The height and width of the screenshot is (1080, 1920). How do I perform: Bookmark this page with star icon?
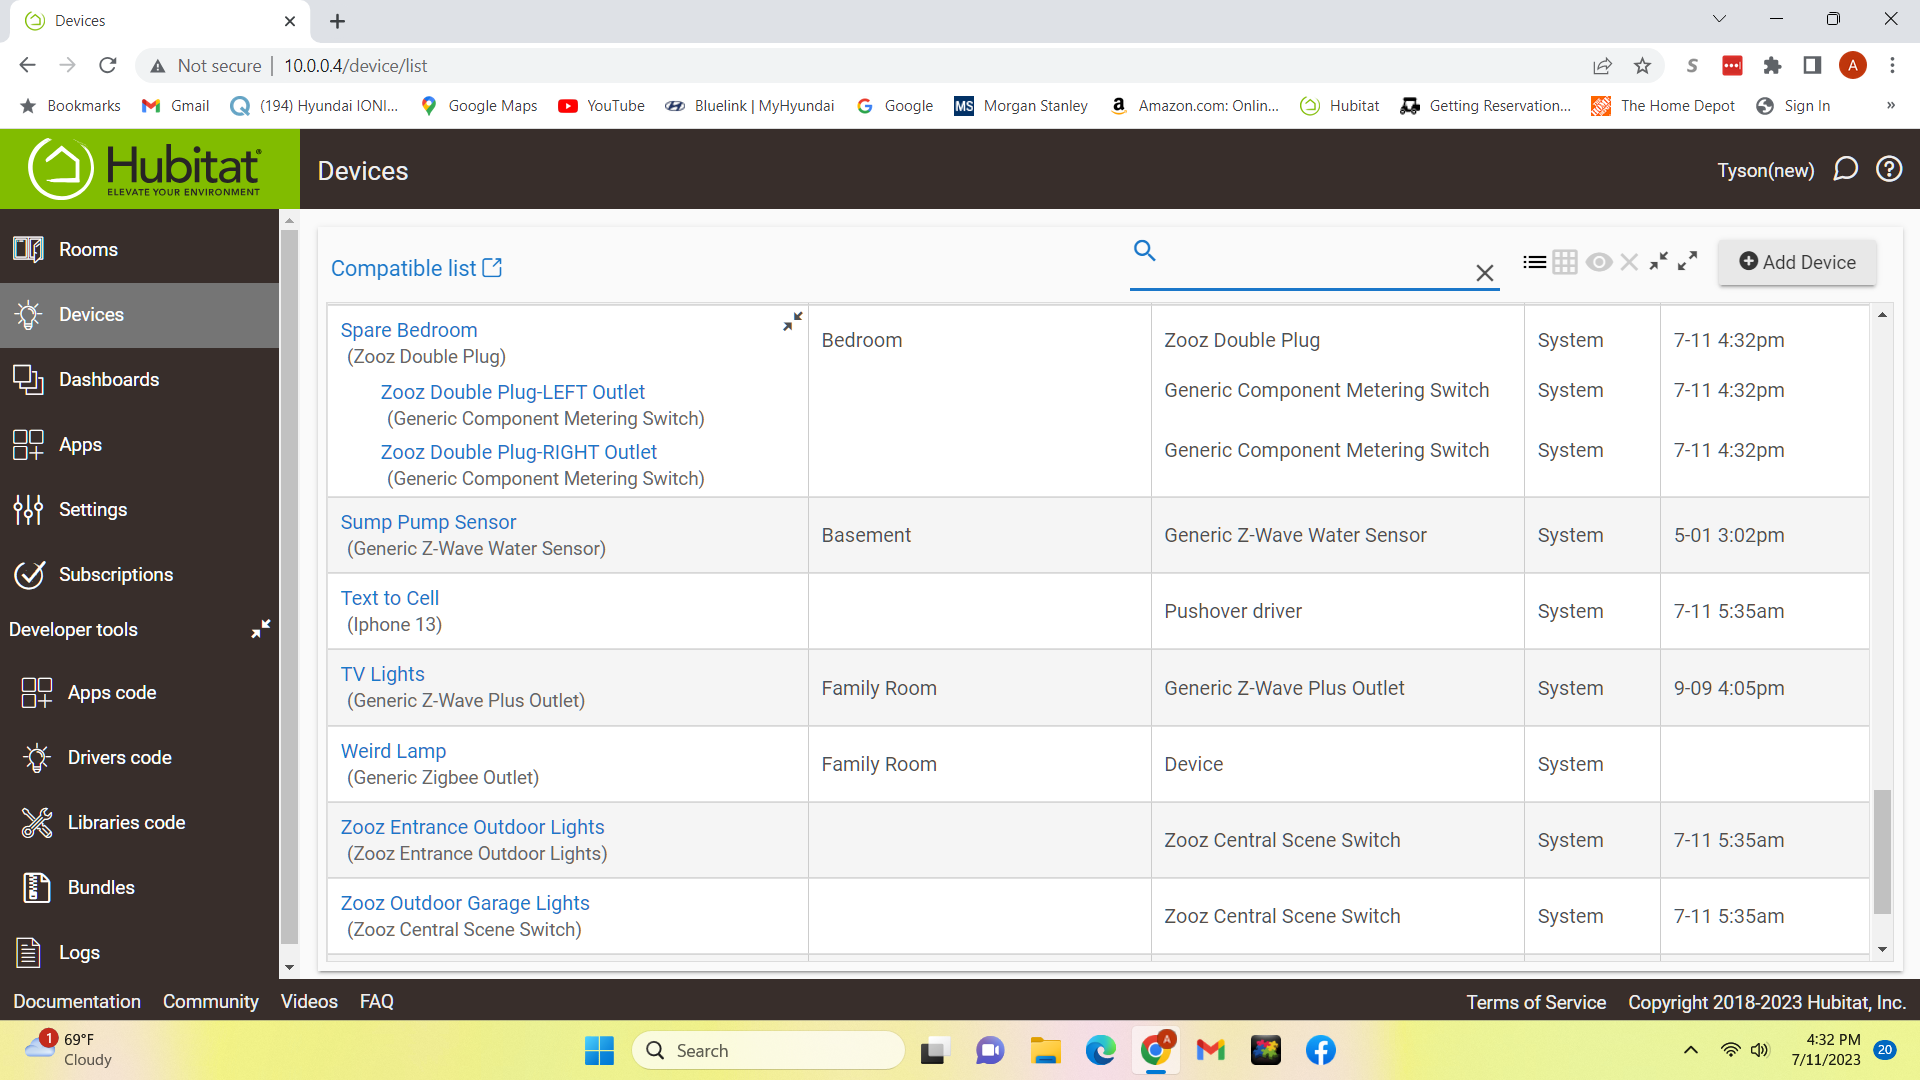click(1642, 66)
